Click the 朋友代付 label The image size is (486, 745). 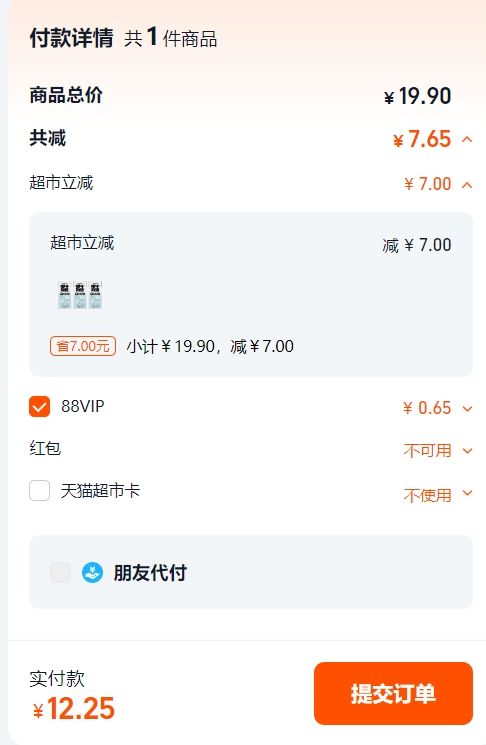tap(150, 573)
